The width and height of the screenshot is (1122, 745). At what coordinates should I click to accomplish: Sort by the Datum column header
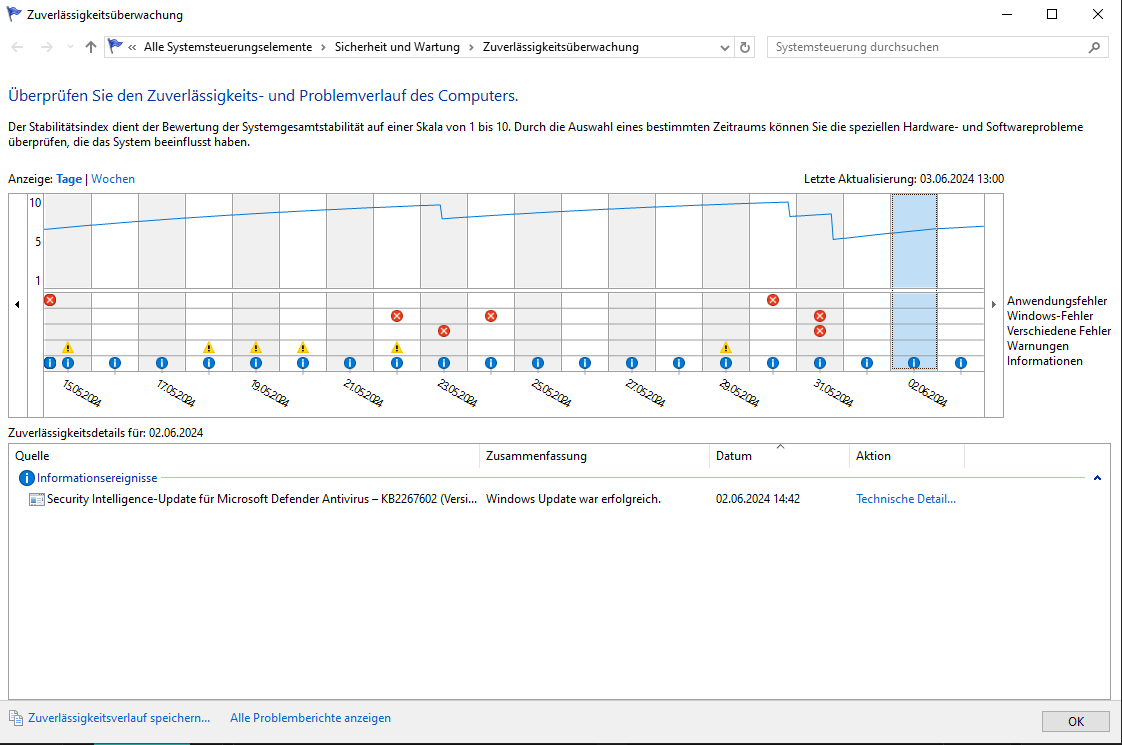[x=779, y=456]
